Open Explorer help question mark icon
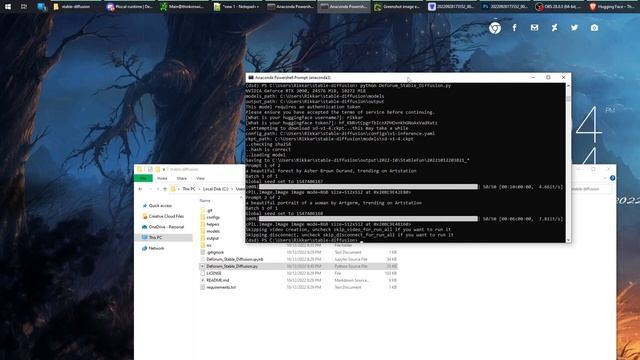 point(612,178)
